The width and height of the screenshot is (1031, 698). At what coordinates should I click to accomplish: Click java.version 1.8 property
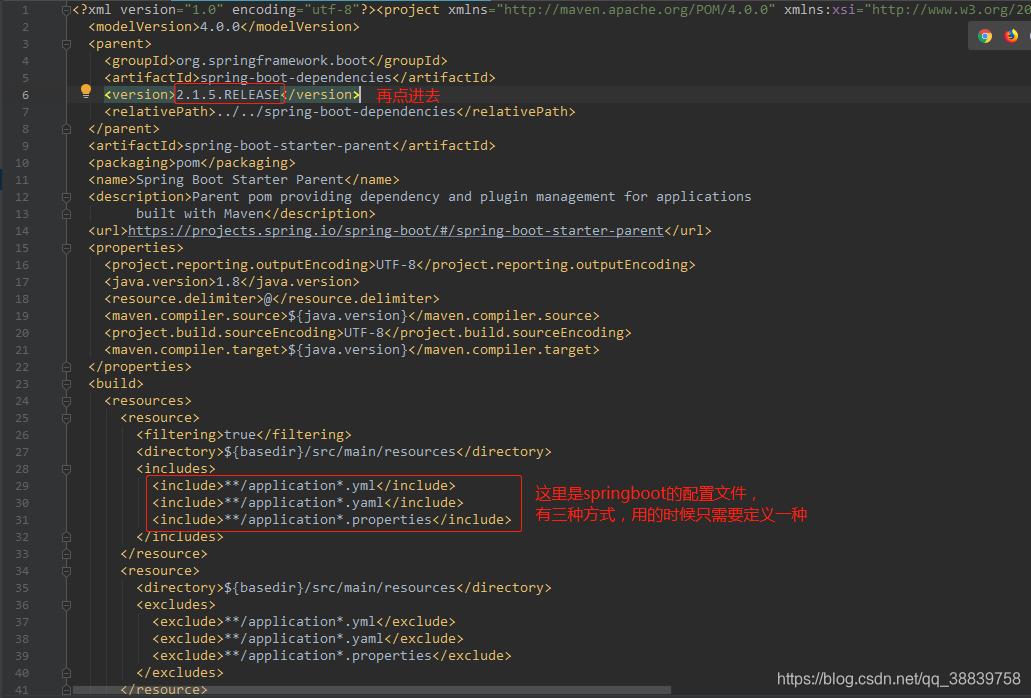coord(232,282)
